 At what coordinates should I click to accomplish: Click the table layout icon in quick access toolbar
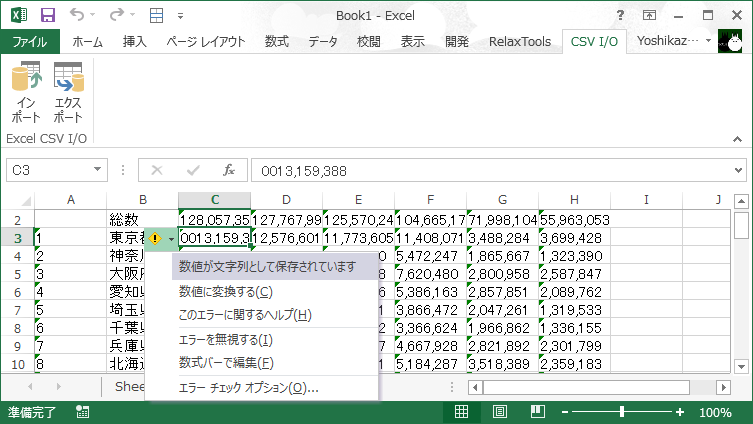pyautogui.click(x=157, y=15)
